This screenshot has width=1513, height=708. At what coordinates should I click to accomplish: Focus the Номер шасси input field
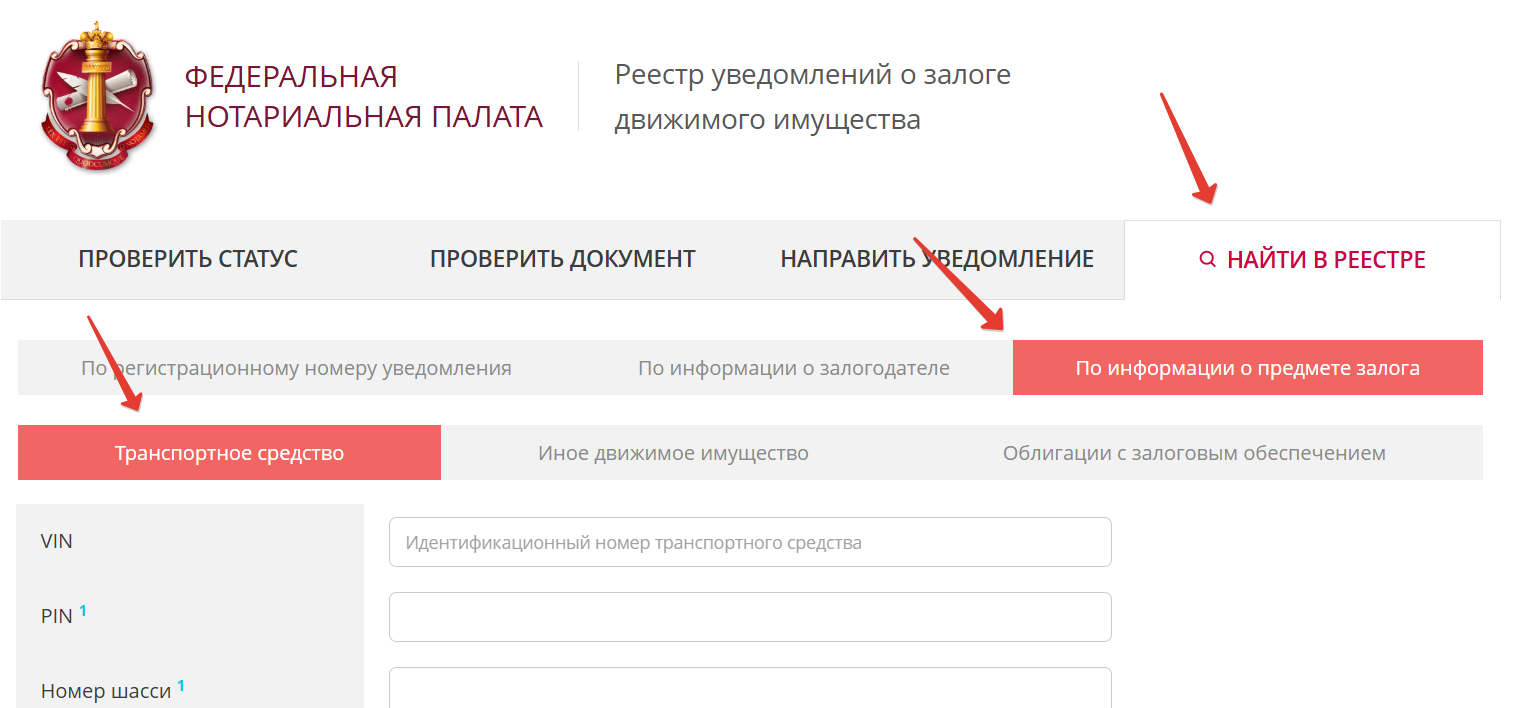click(x=748, y=690)
